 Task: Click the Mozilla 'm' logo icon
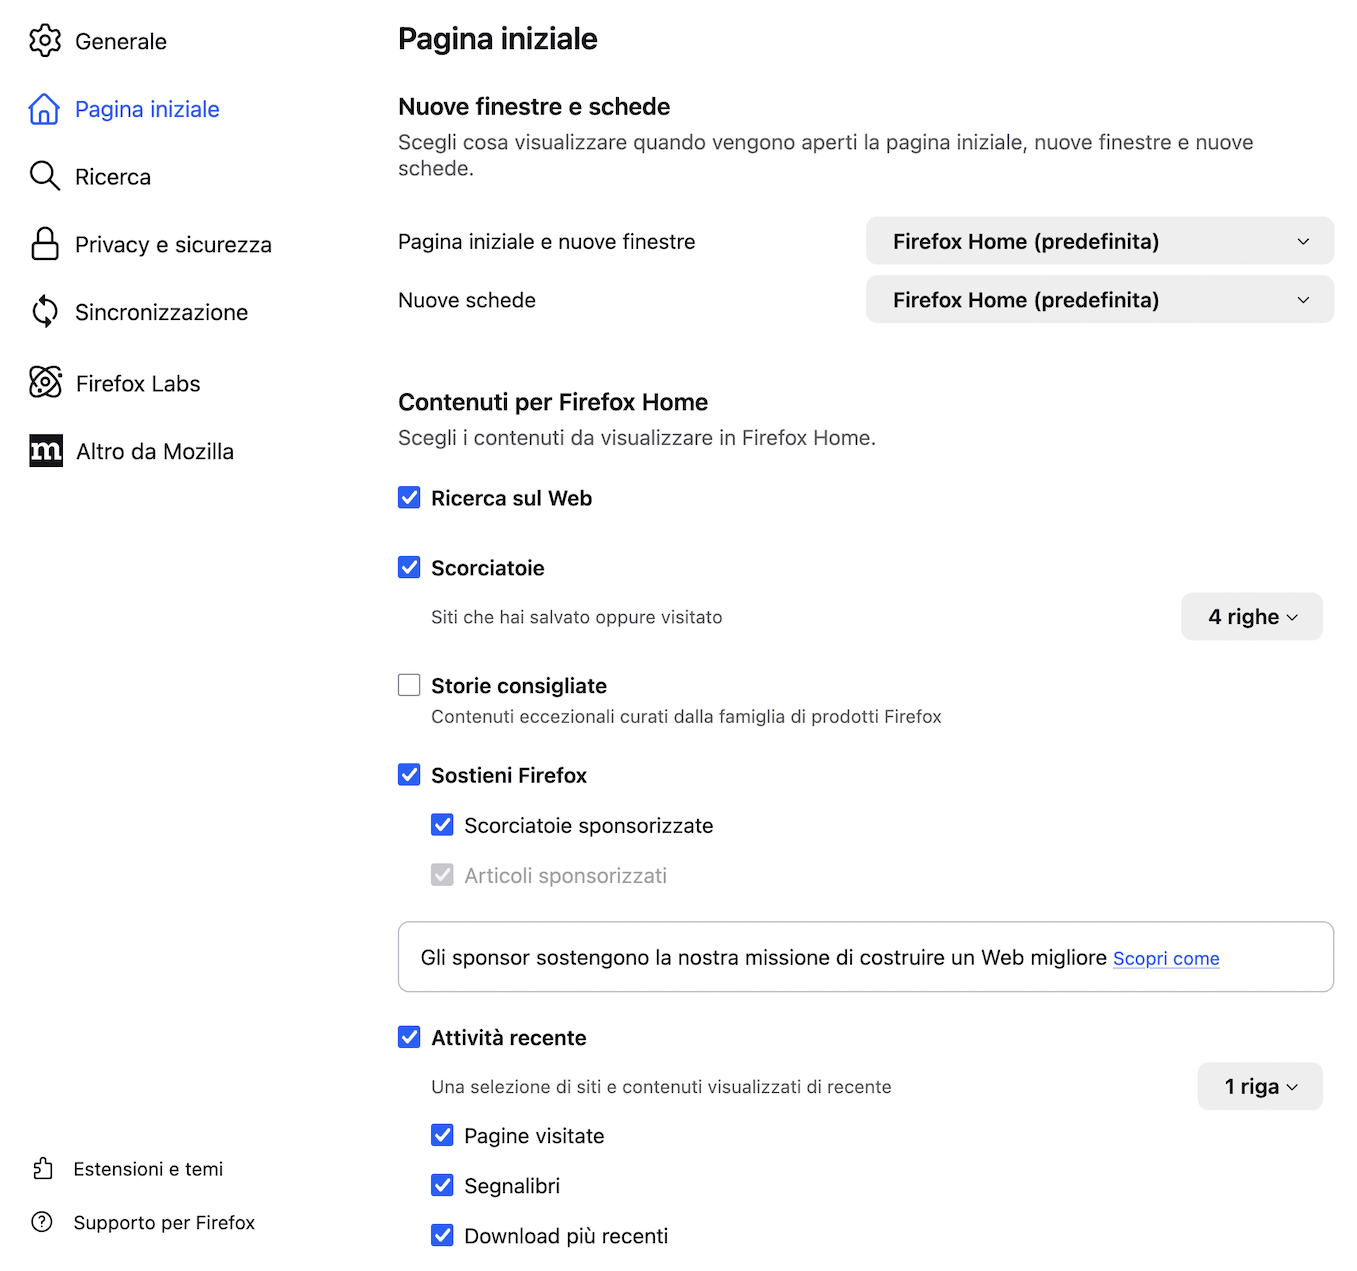pos(45,451)
